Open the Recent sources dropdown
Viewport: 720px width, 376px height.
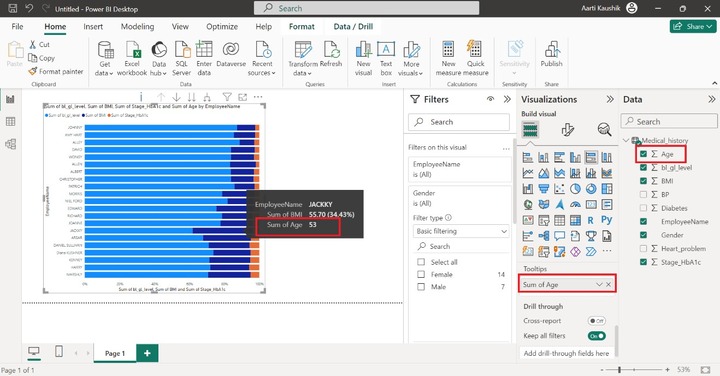point(262,58)
